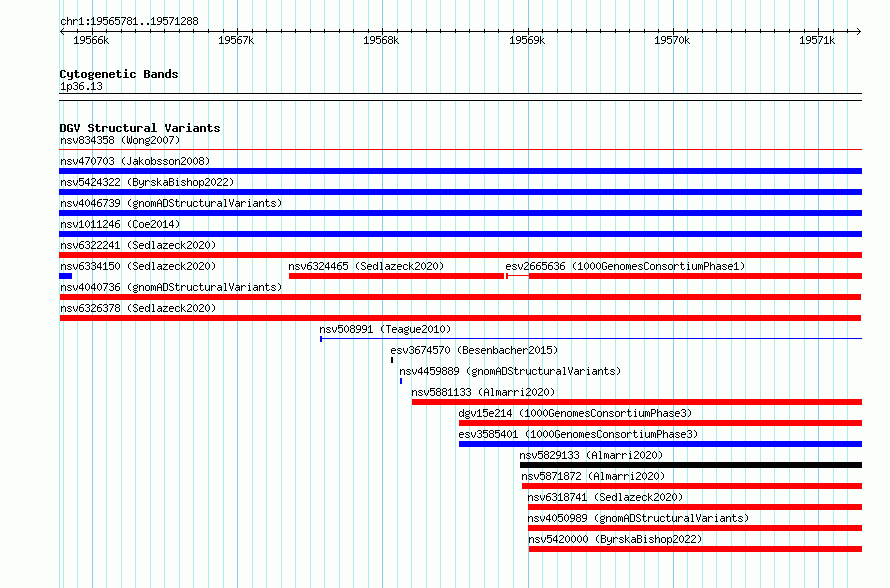Open nsv508991 (Teague2010) label
890x588 pixels.
(x=385, y=329)
